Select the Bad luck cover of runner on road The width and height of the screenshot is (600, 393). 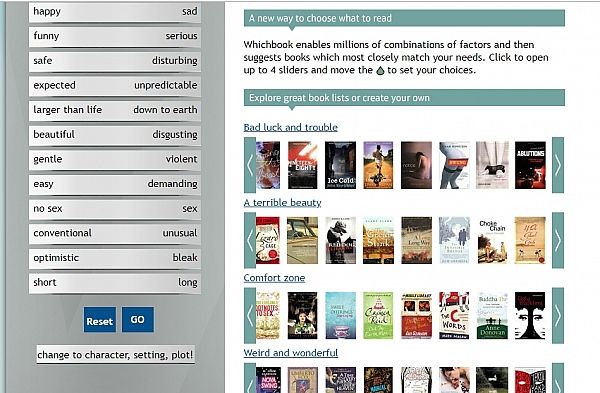[378, 165]
